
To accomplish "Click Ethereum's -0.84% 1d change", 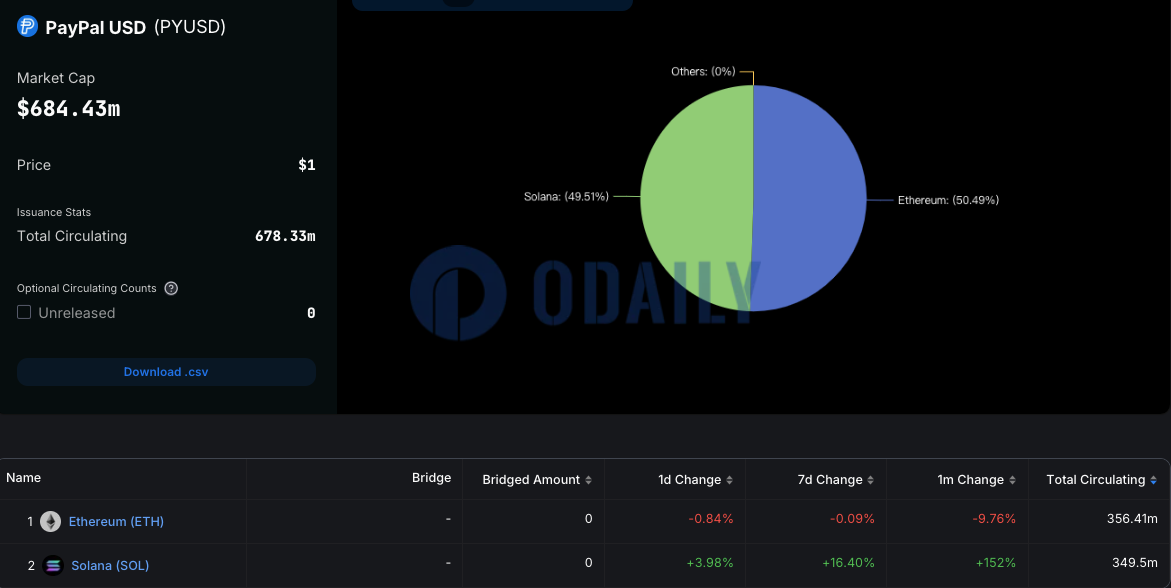I will pos(710,519).
